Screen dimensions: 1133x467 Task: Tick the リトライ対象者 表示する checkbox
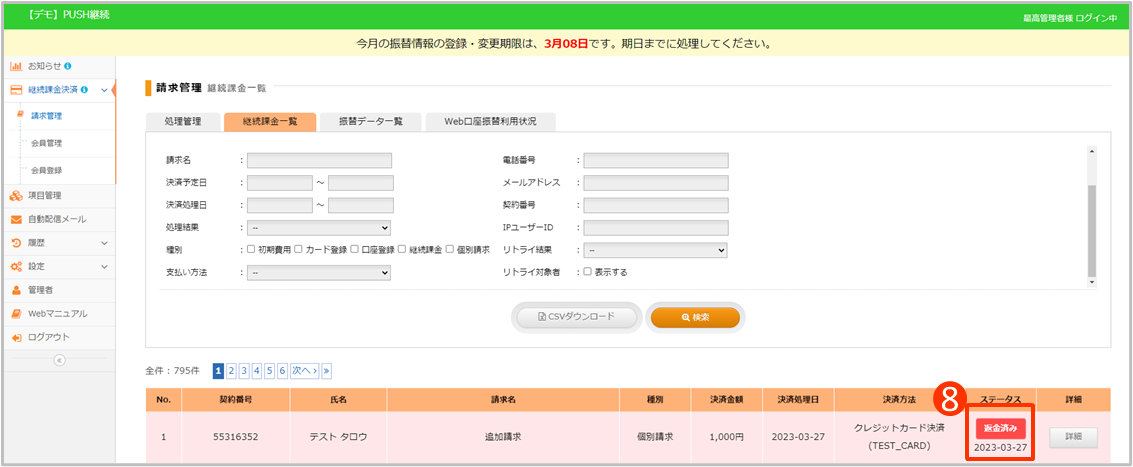[588, 272]
